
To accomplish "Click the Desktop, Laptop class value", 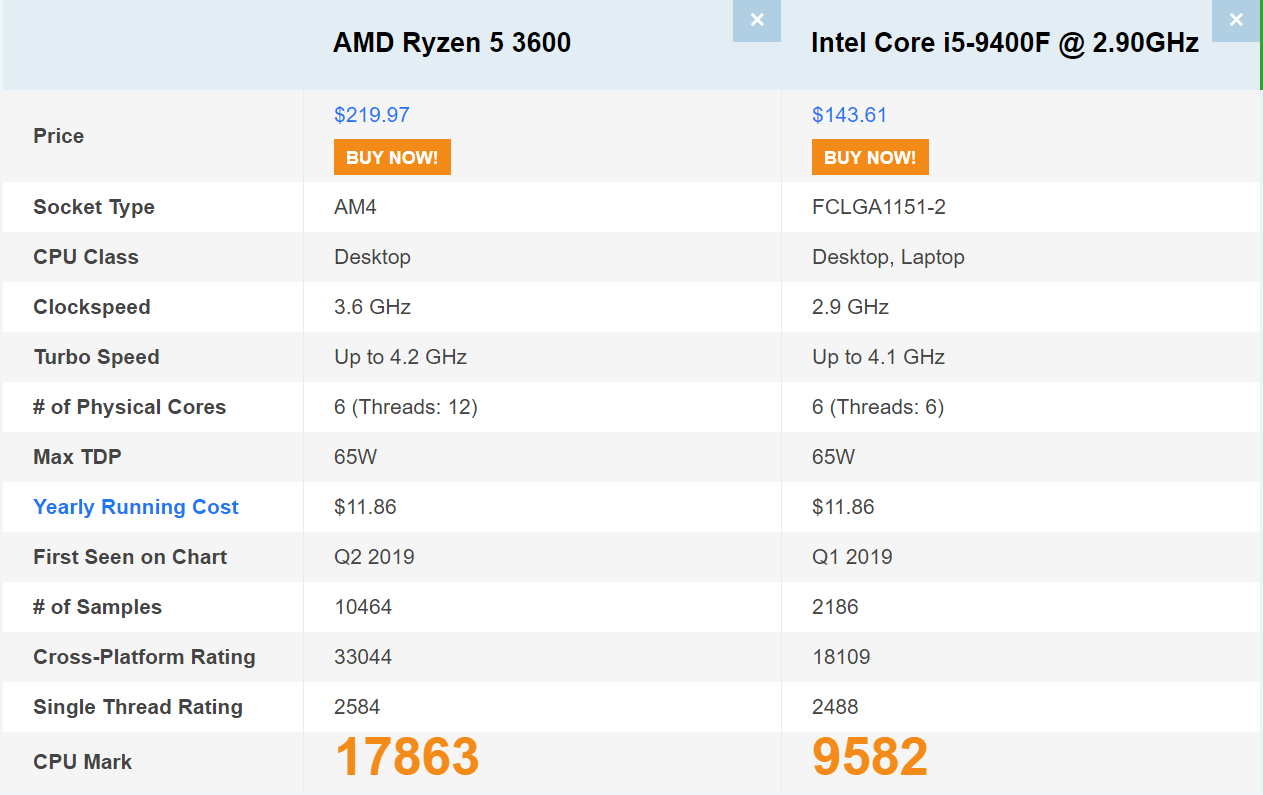I will 889,257.
